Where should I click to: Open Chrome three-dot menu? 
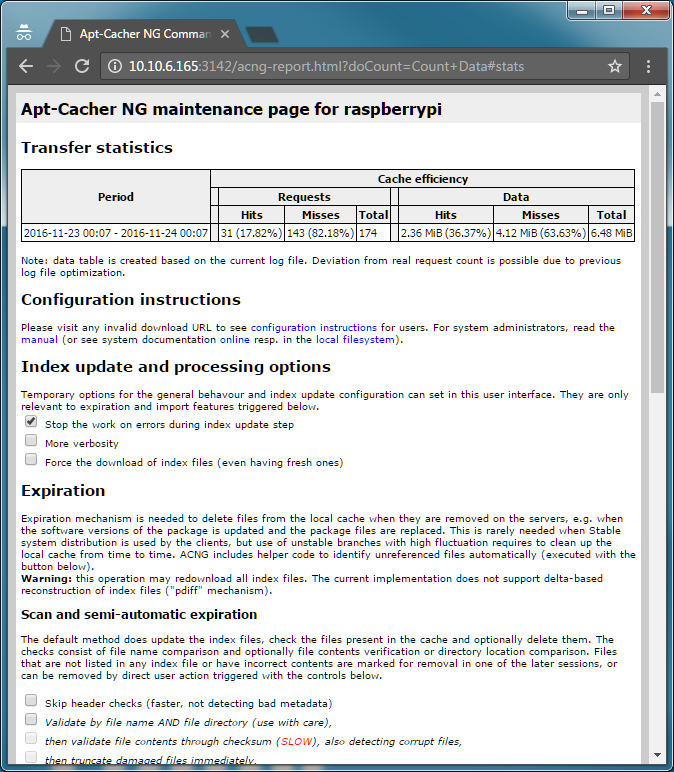pos(648,66)
